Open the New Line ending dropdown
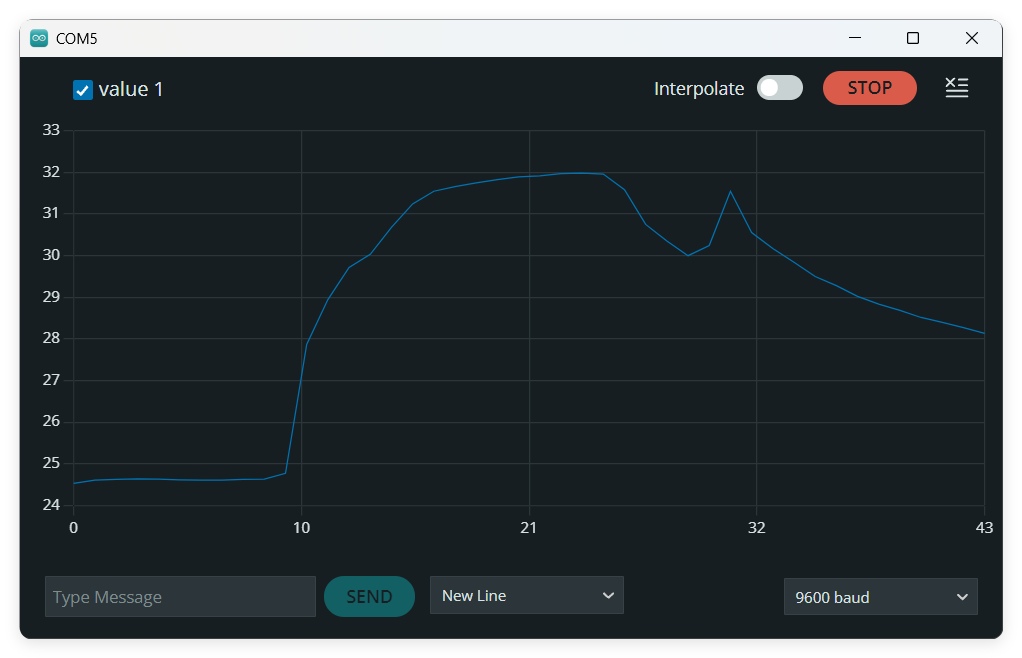Viewport: 1022px width, 658px height. [x=526, y=595]
